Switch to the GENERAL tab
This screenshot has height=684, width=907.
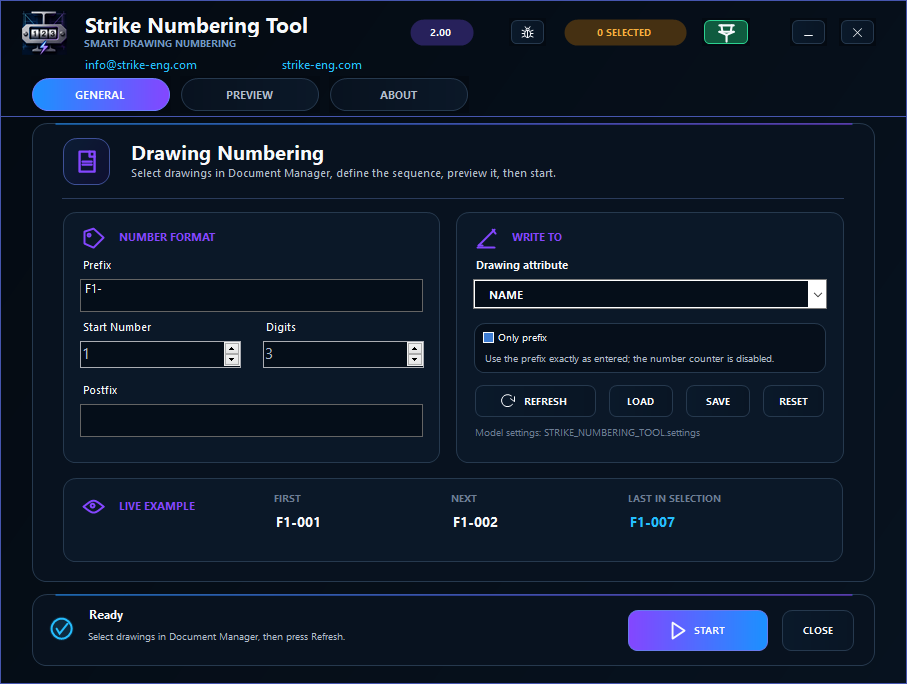(x=101, y=95)
